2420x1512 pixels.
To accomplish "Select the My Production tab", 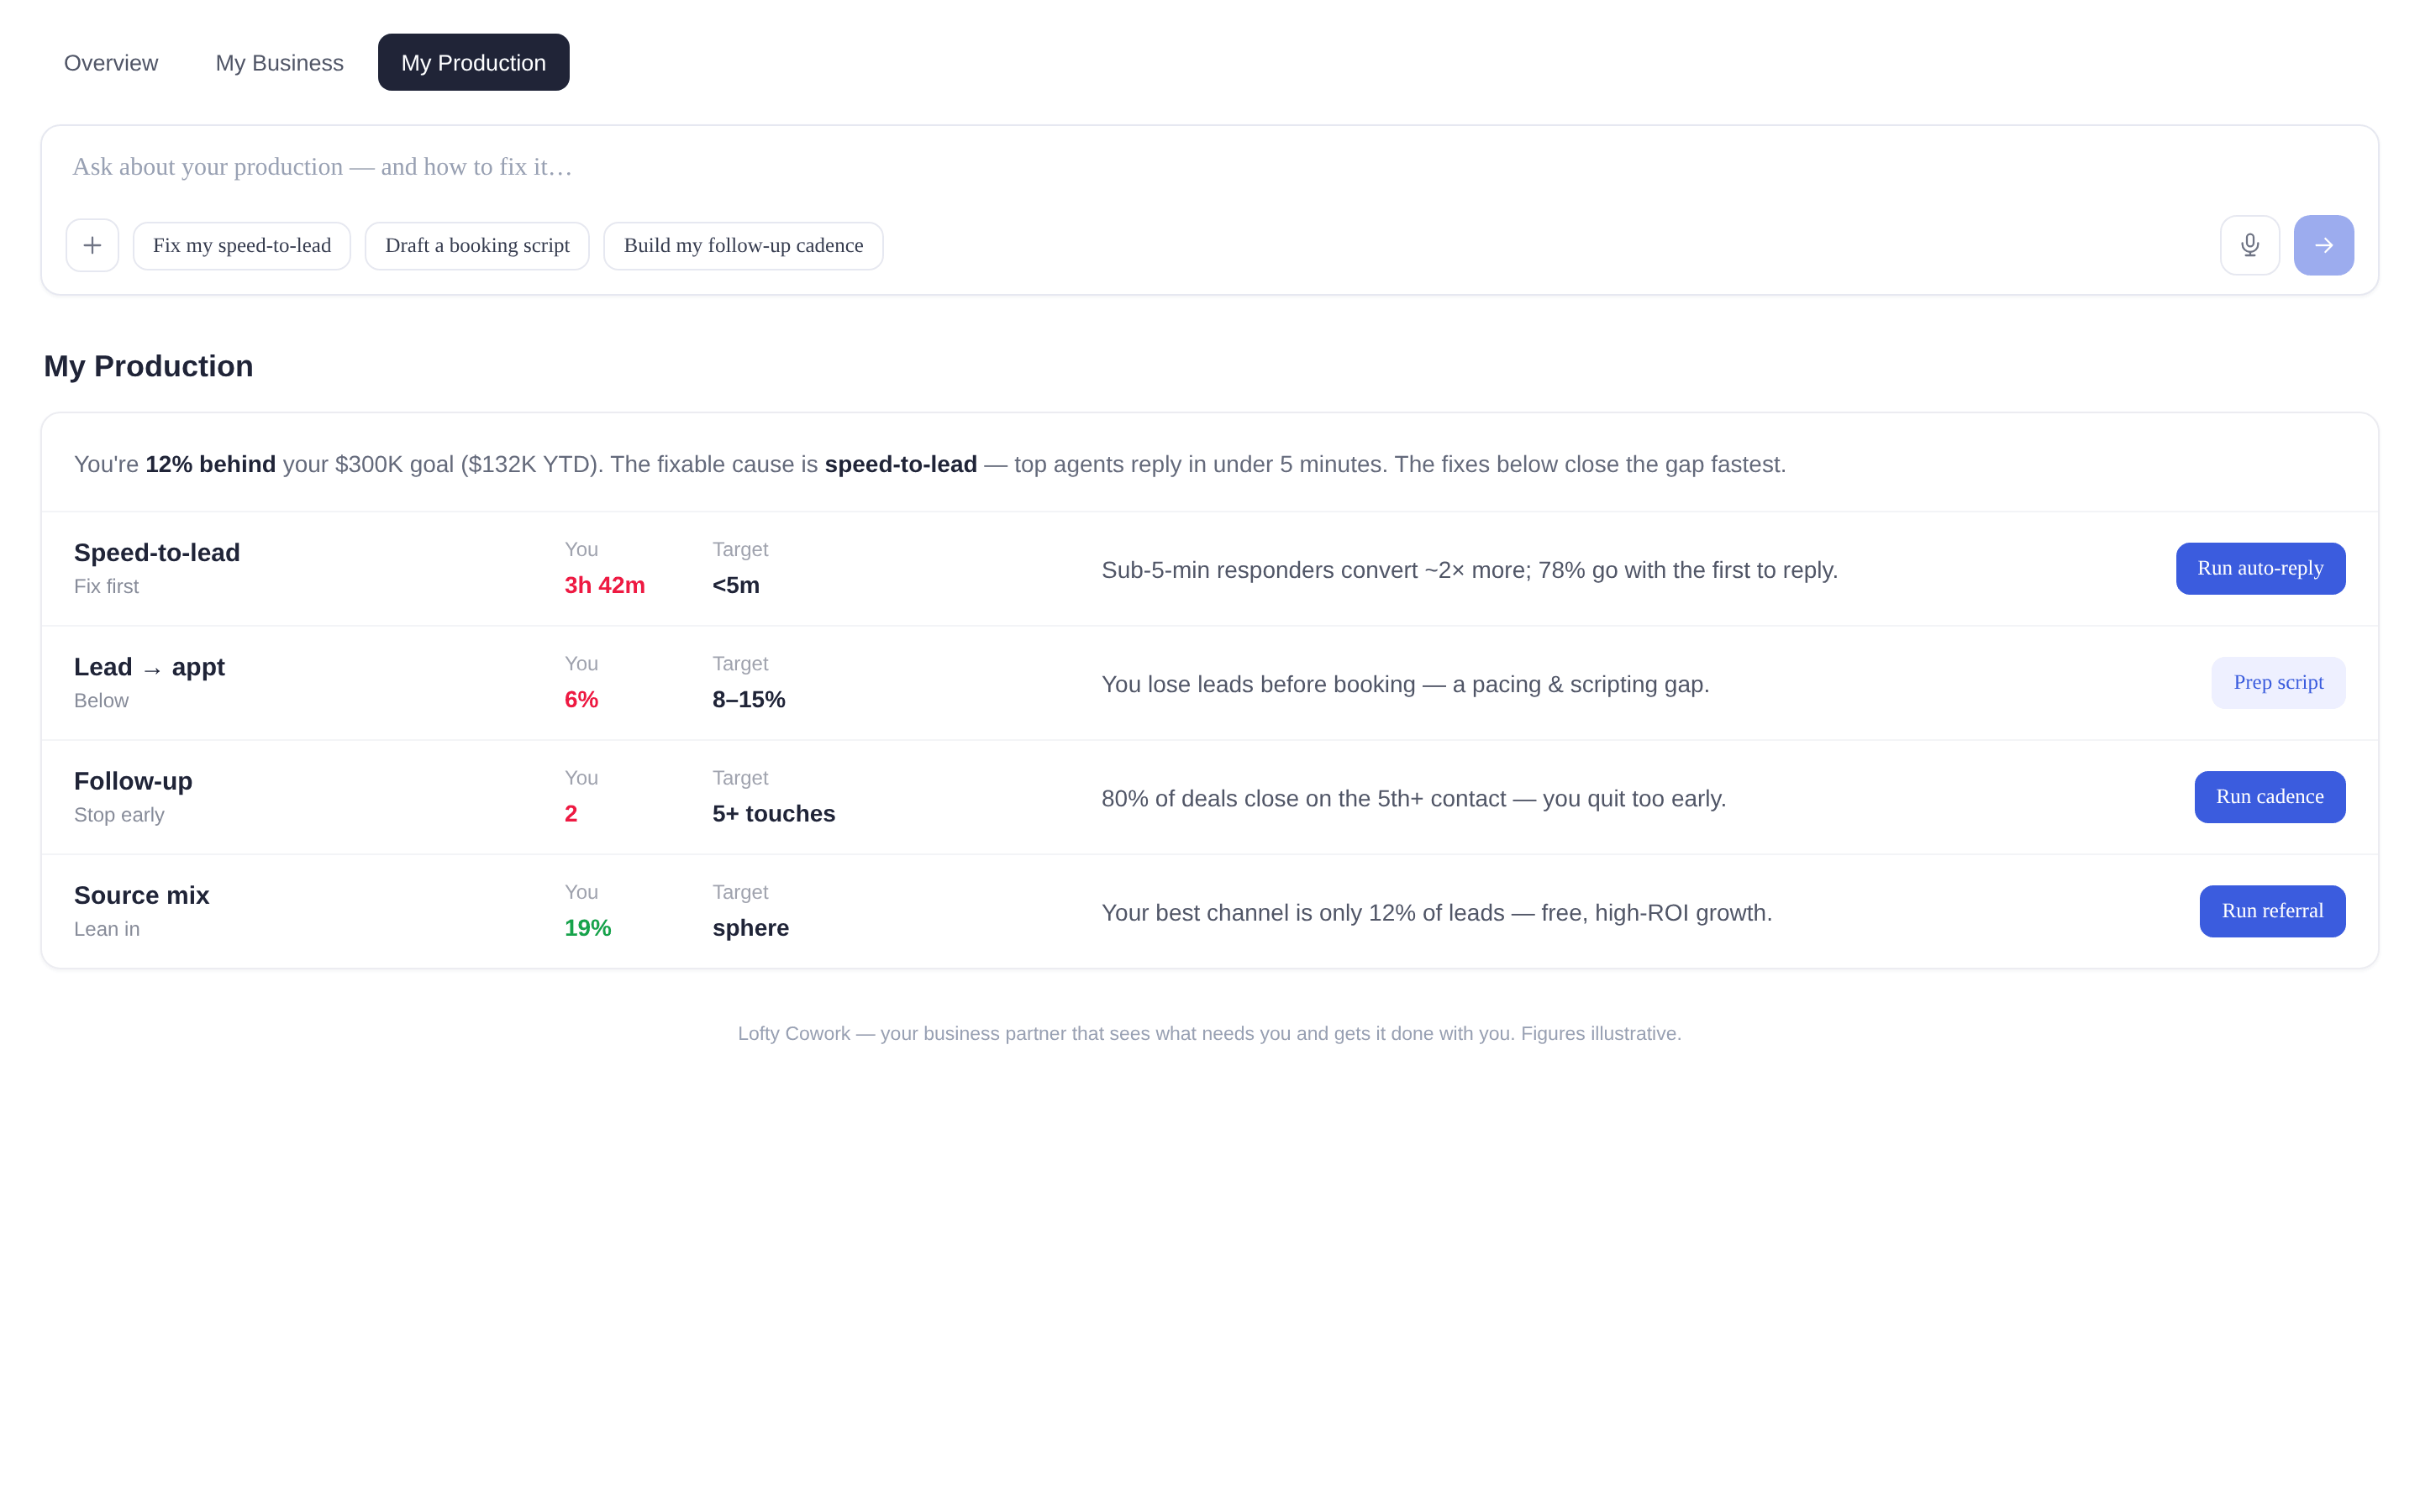I will click(x=474, y=63).
